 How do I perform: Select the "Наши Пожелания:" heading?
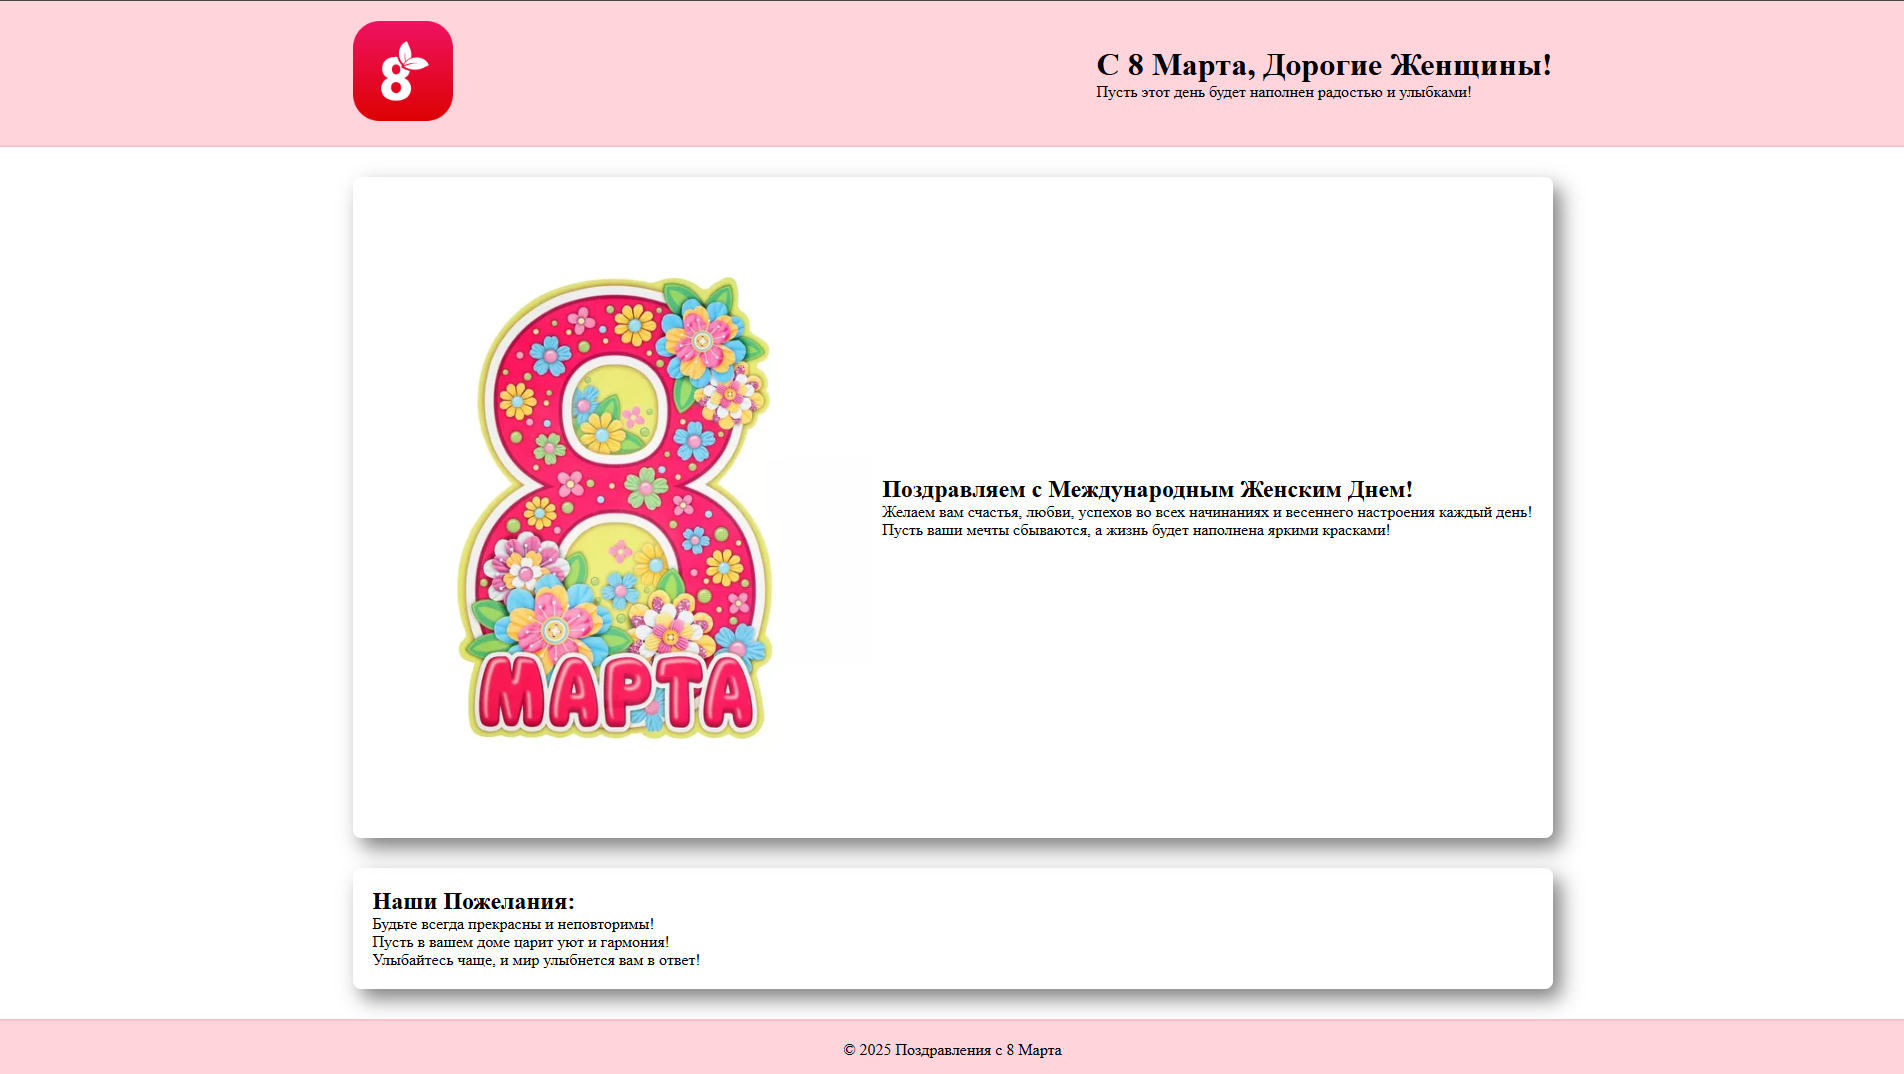pos(474,900)
